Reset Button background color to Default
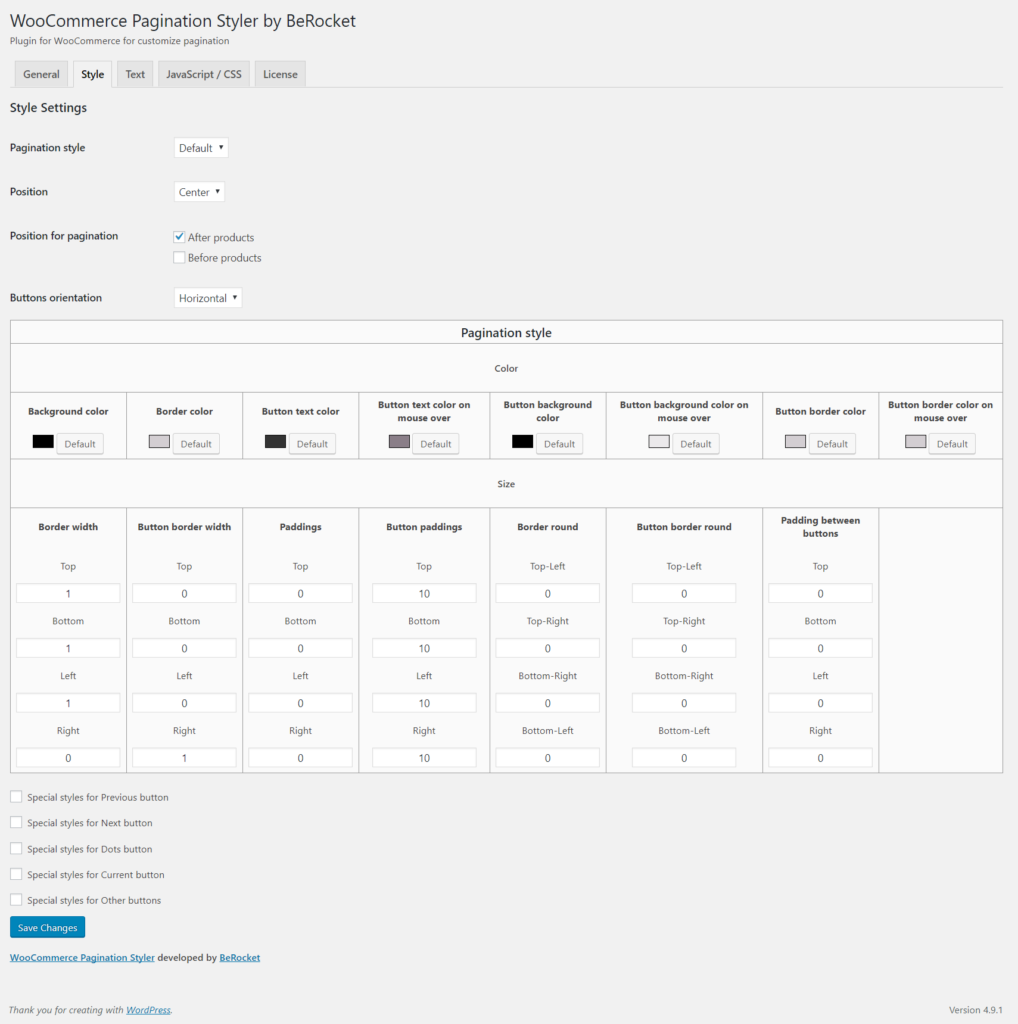 pyautogui.click(x=560, y=443)
